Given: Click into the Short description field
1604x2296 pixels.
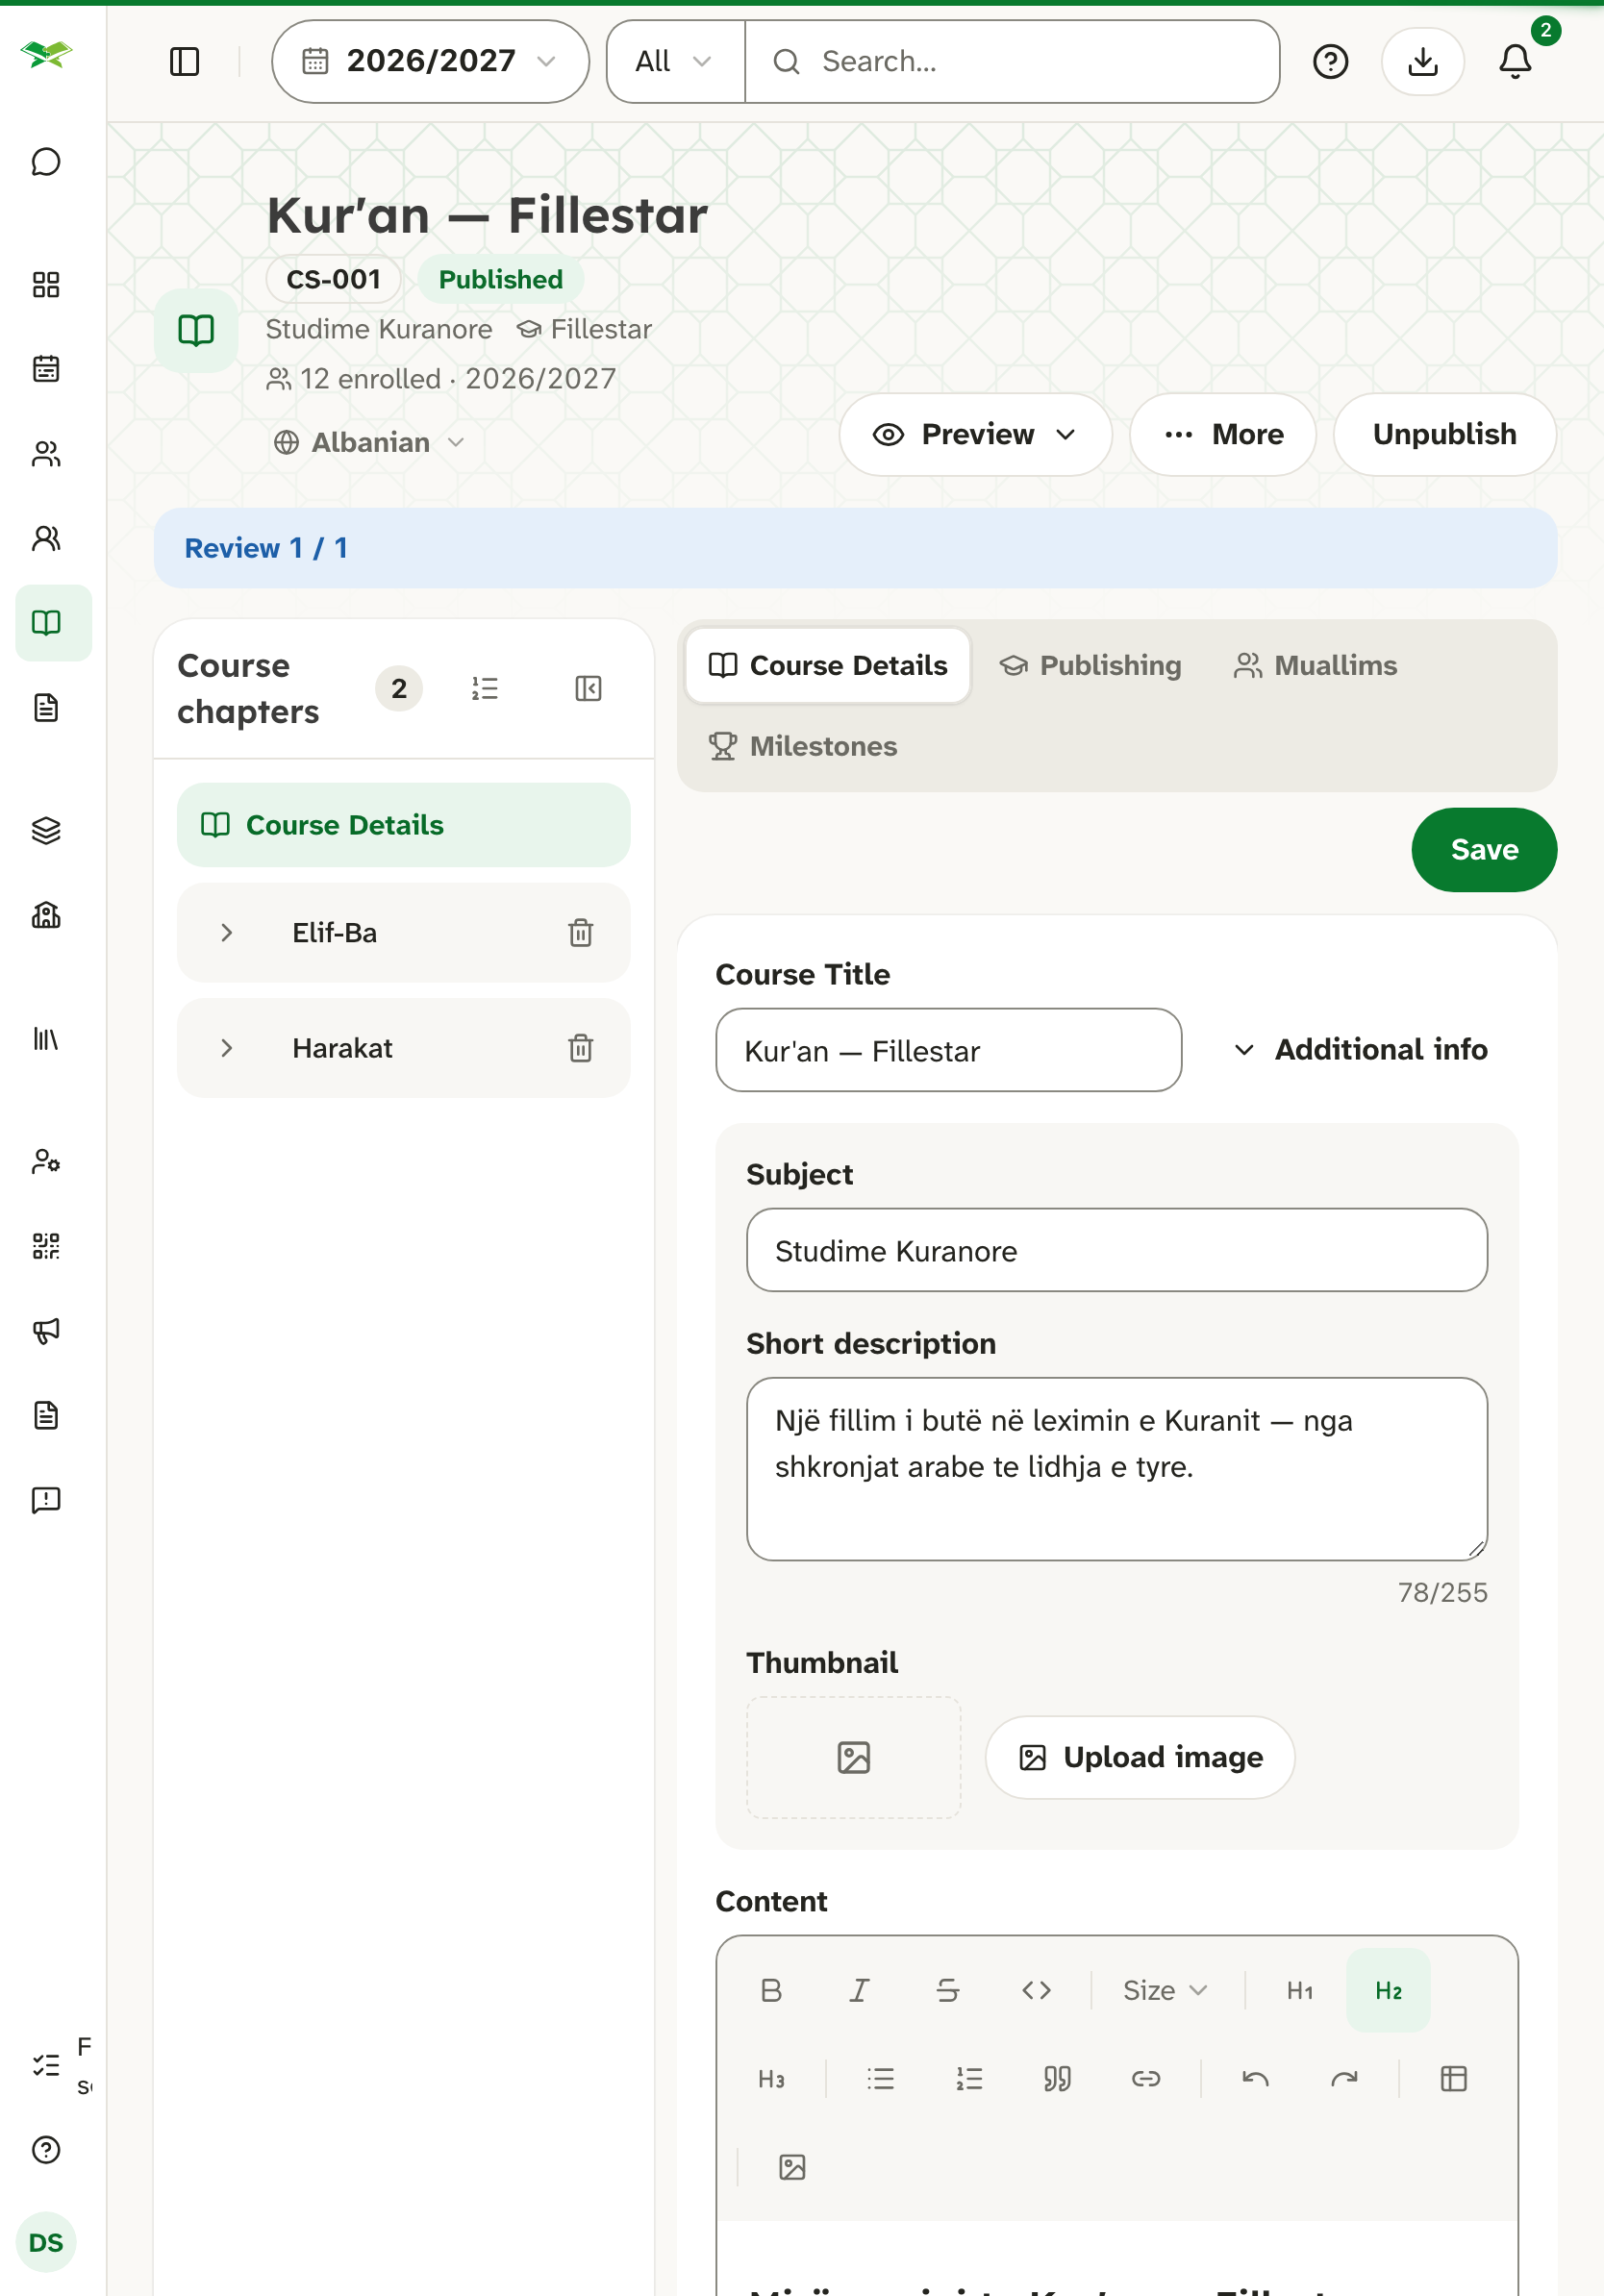Looking at the screenshot, I should coord(1117,1469).
